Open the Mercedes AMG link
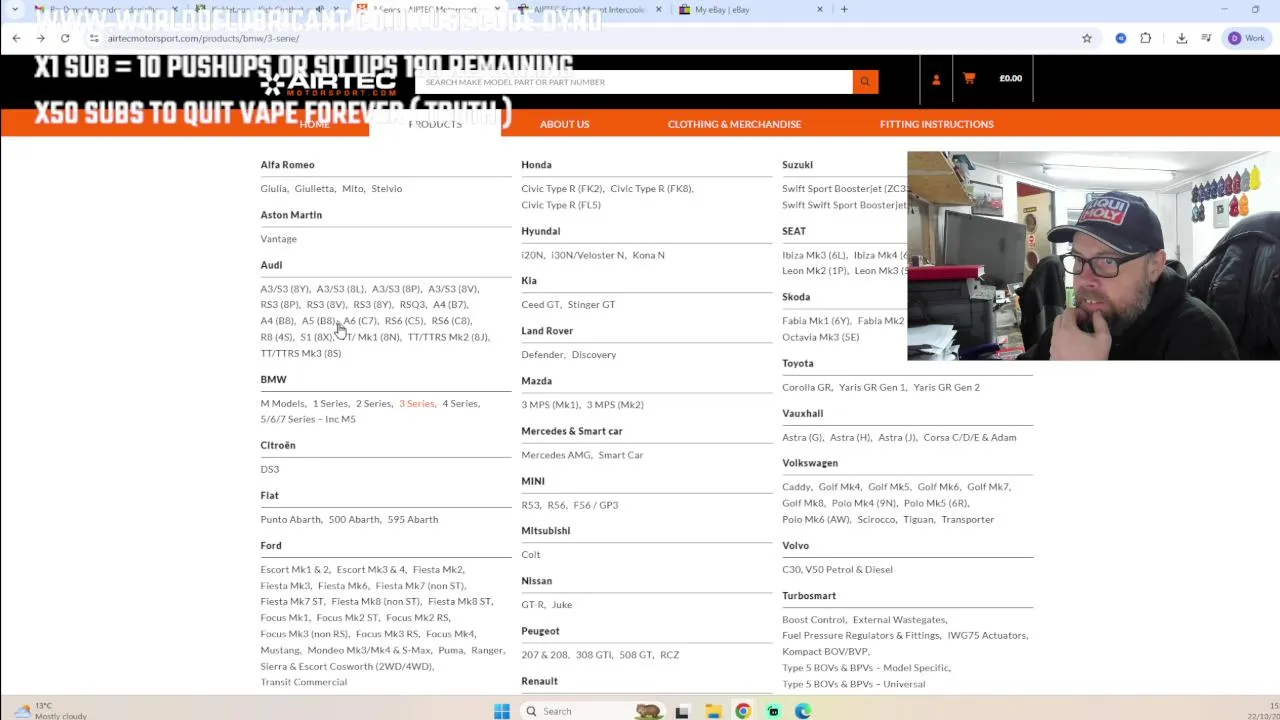The width and height of the screenshot is (1280, 720). [x=556, y=455]
